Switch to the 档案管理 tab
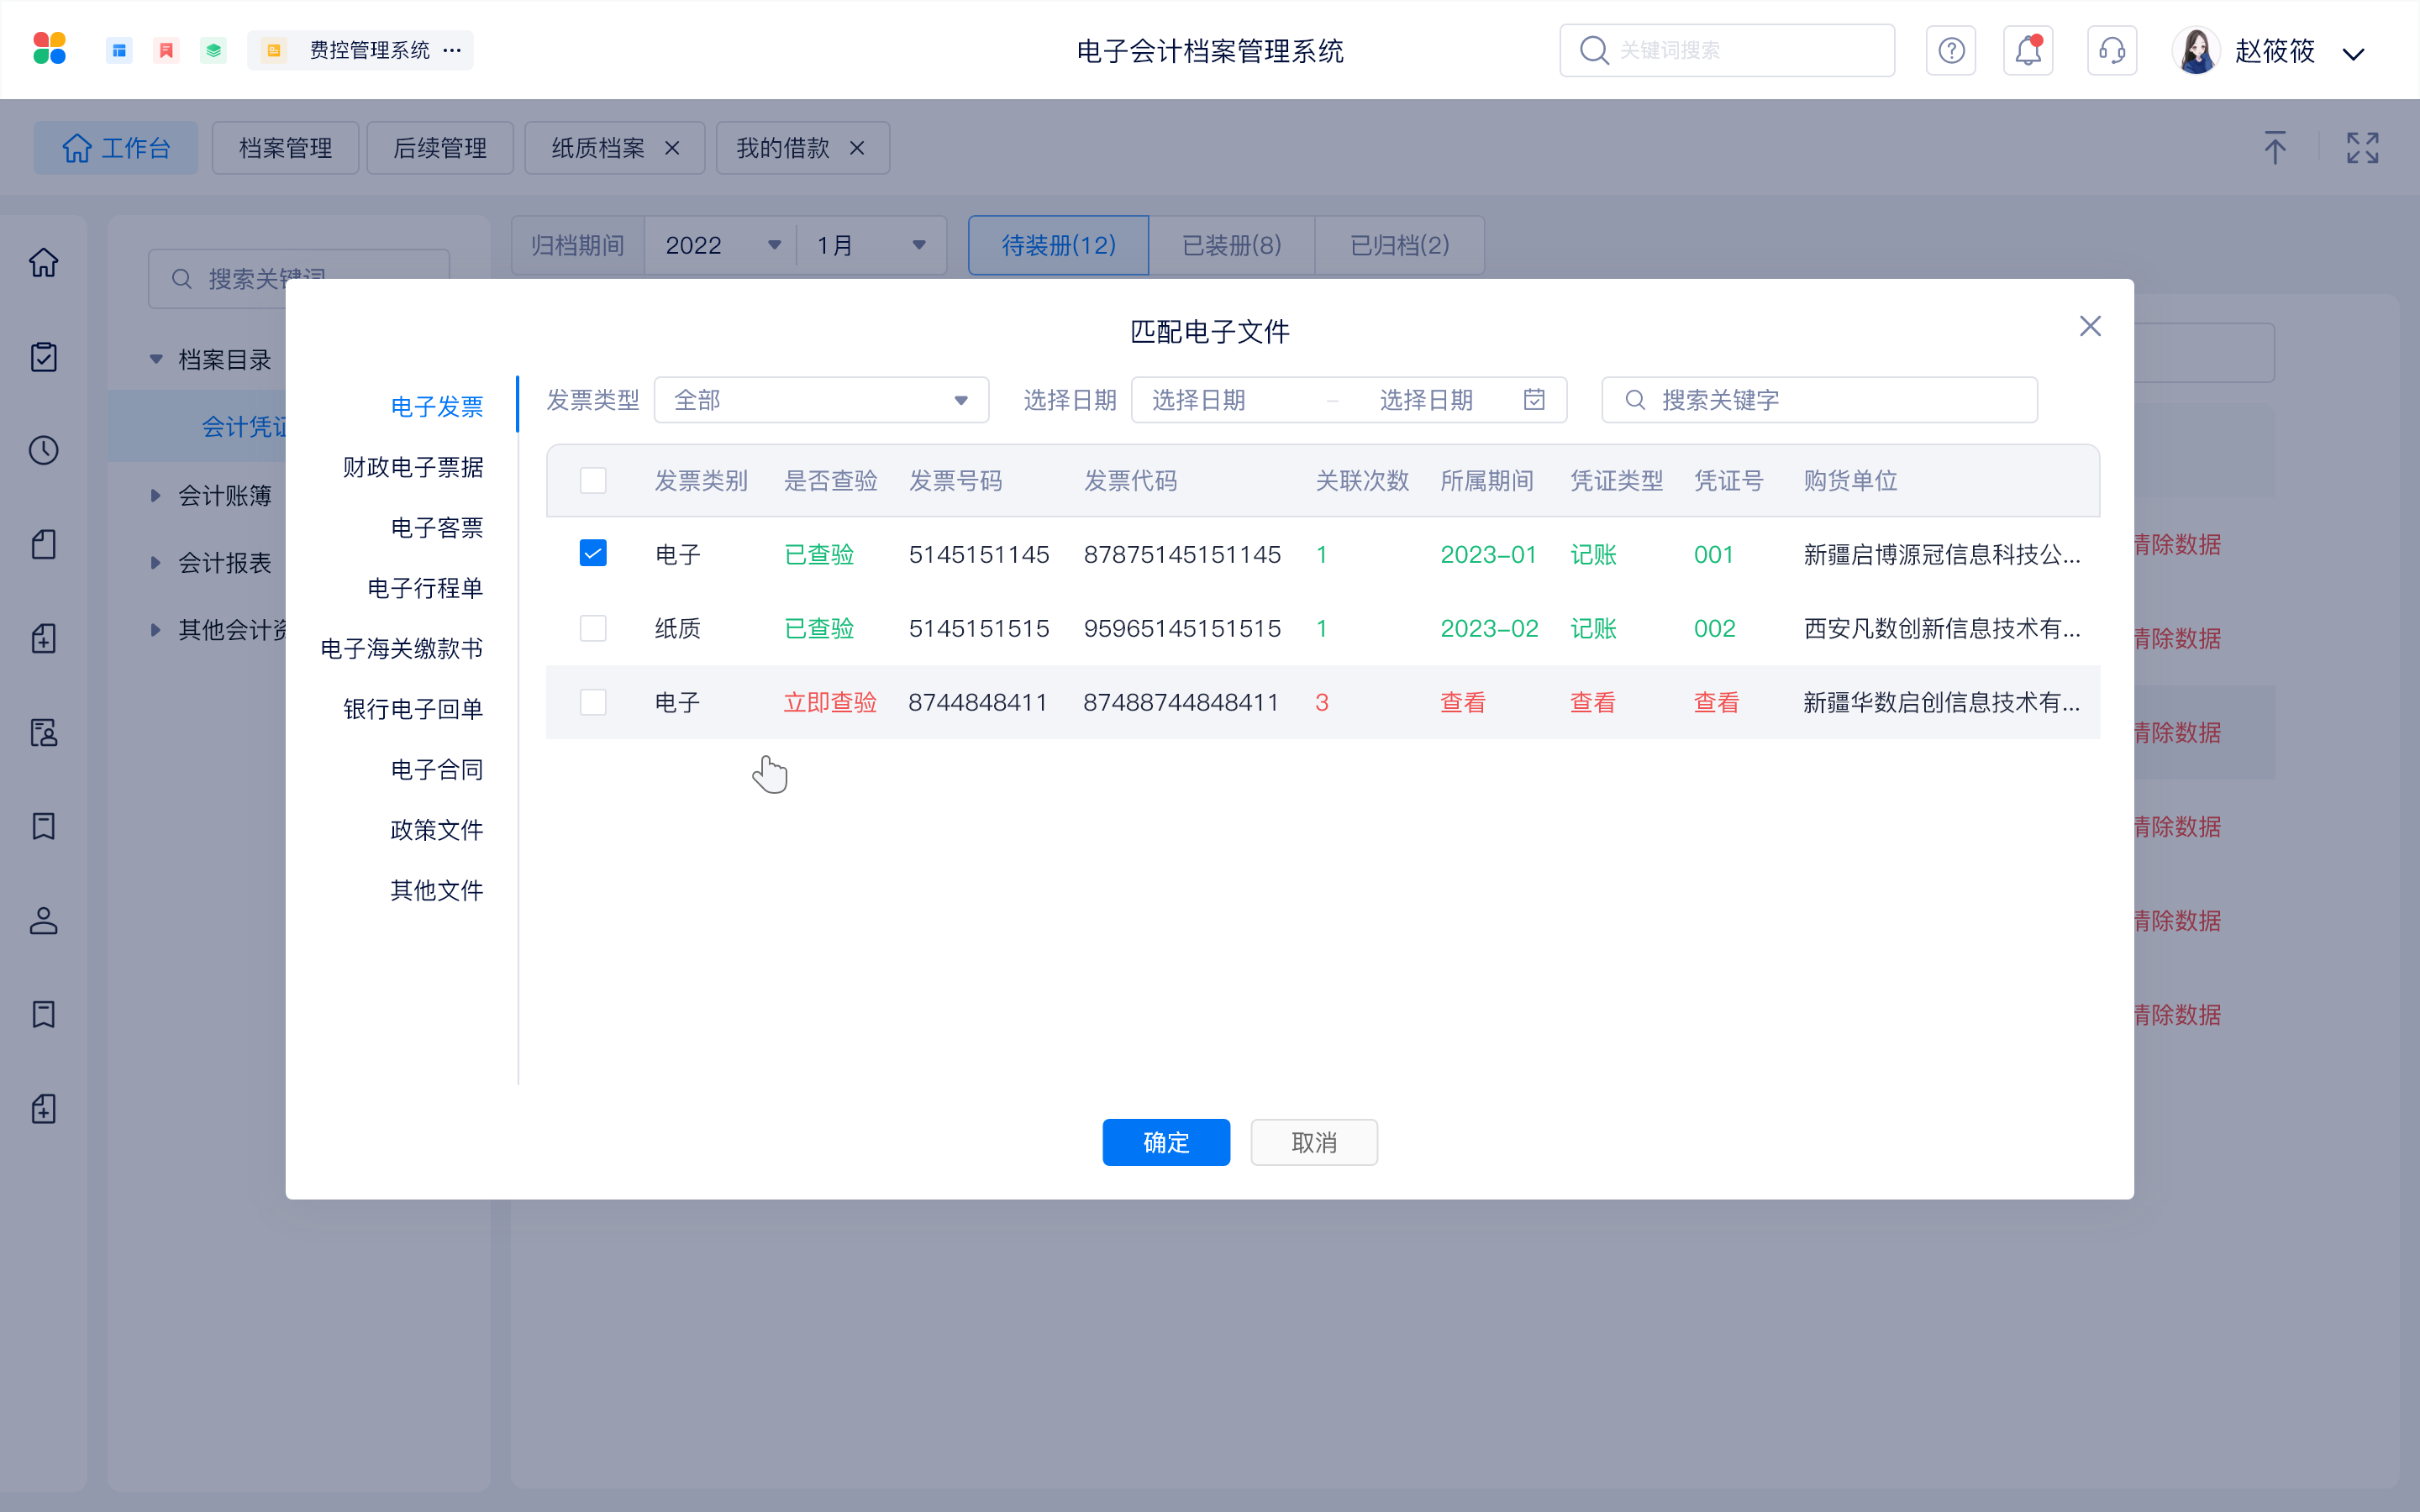 tap(285, 148)
